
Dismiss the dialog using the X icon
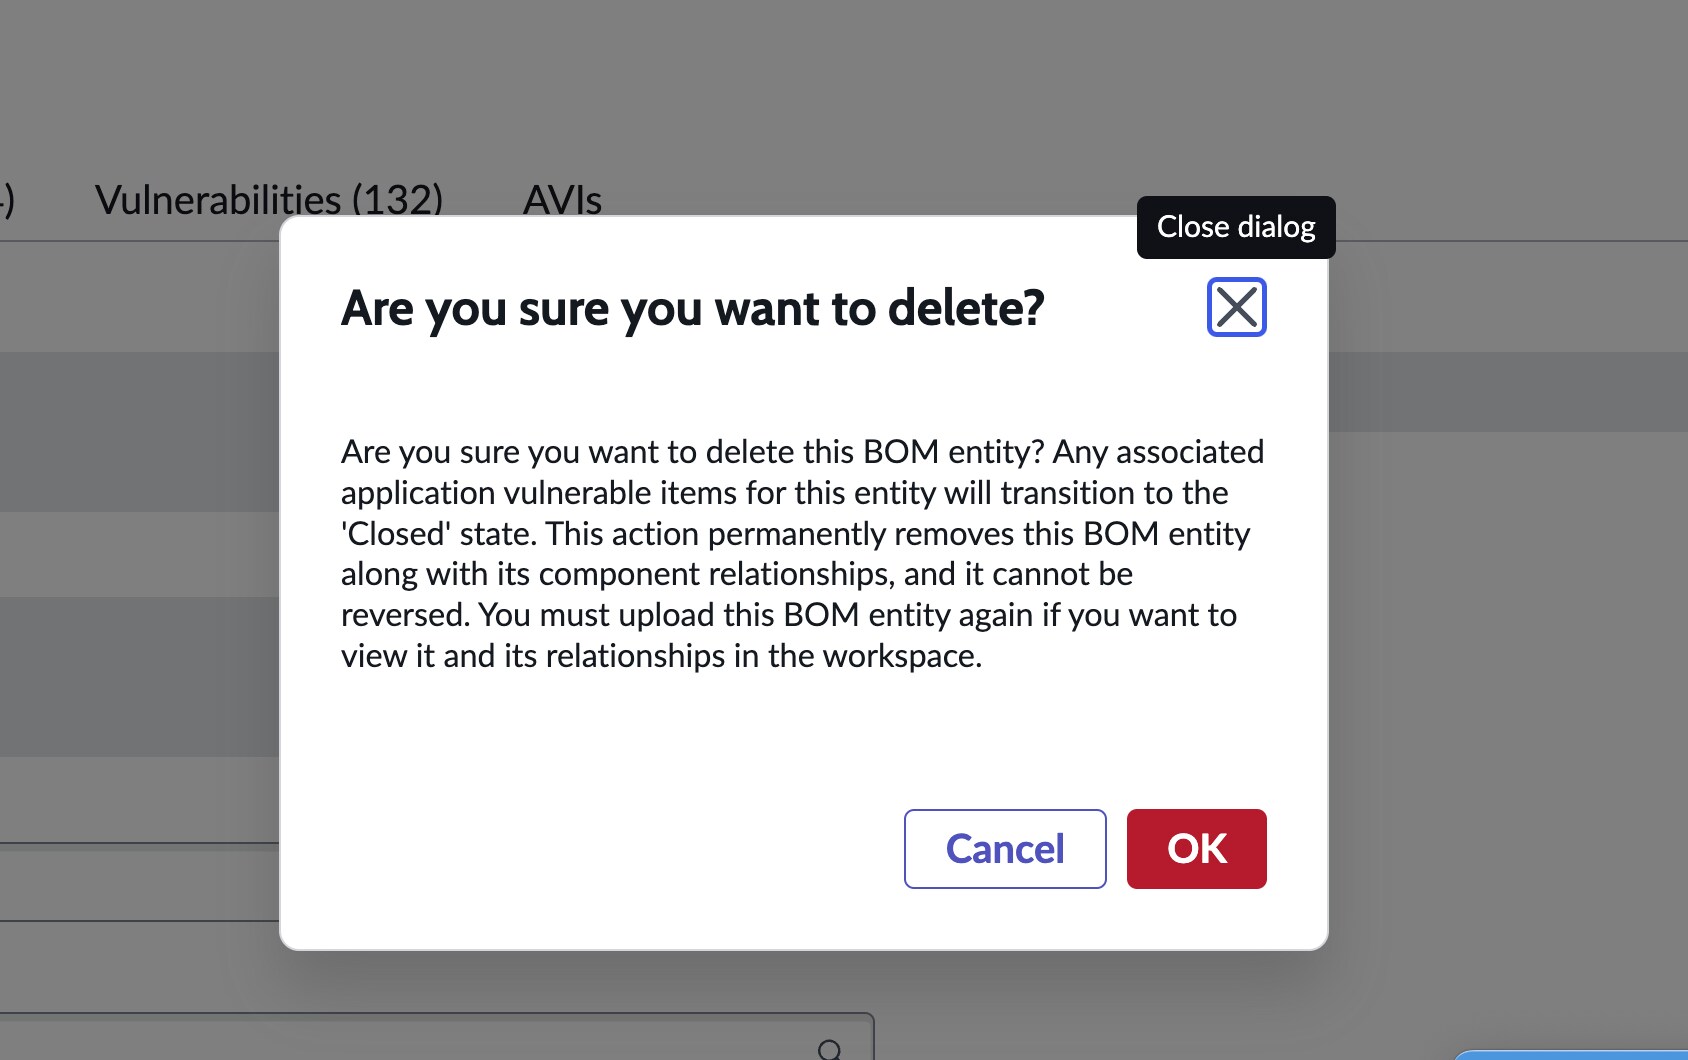click(x=1237, y=307)
